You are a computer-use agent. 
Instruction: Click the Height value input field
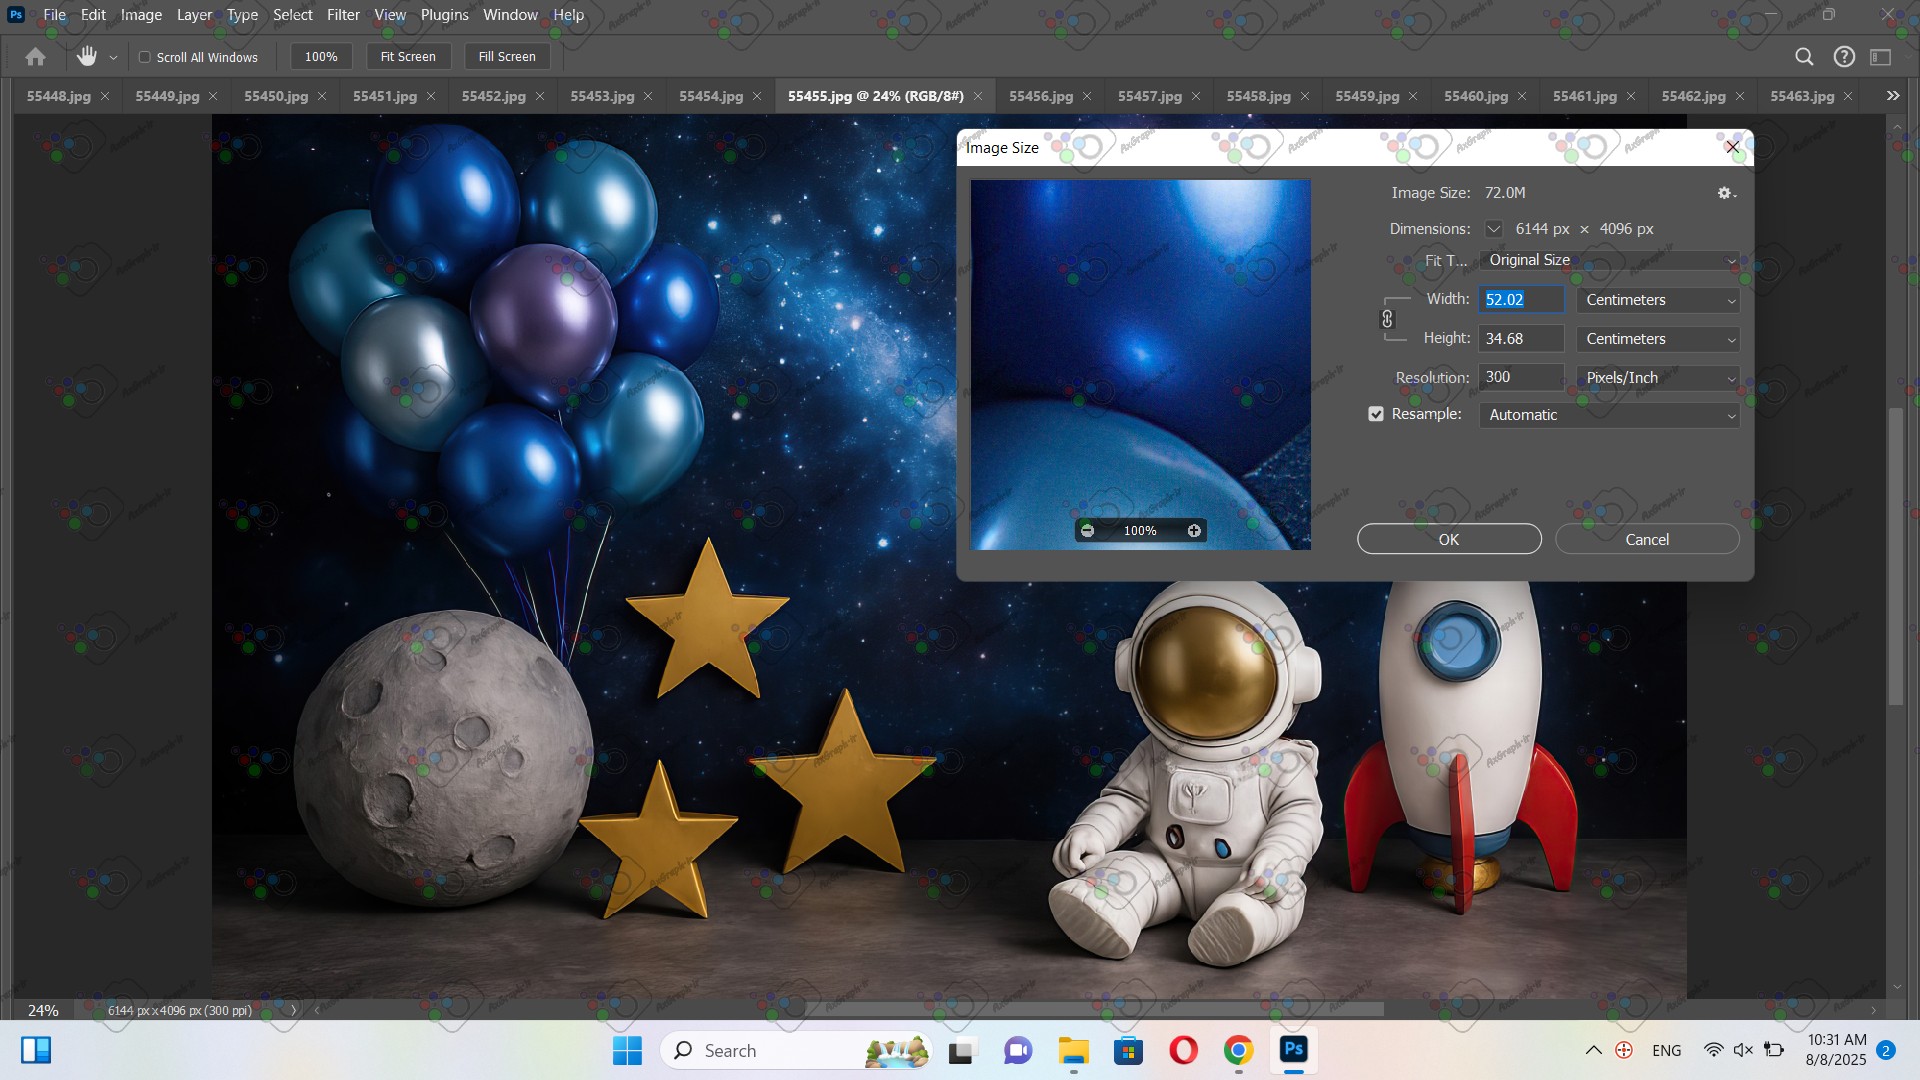pyautogui.click(x=1520, y=339)
